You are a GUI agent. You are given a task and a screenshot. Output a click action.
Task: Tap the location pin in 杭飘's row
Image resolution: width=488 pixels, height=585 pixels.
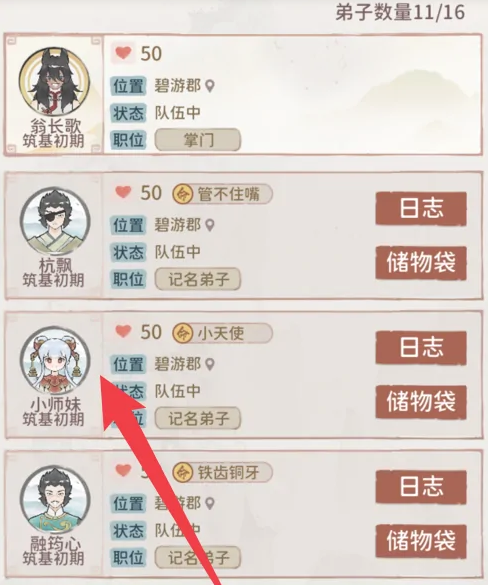[x=210, y=225]
